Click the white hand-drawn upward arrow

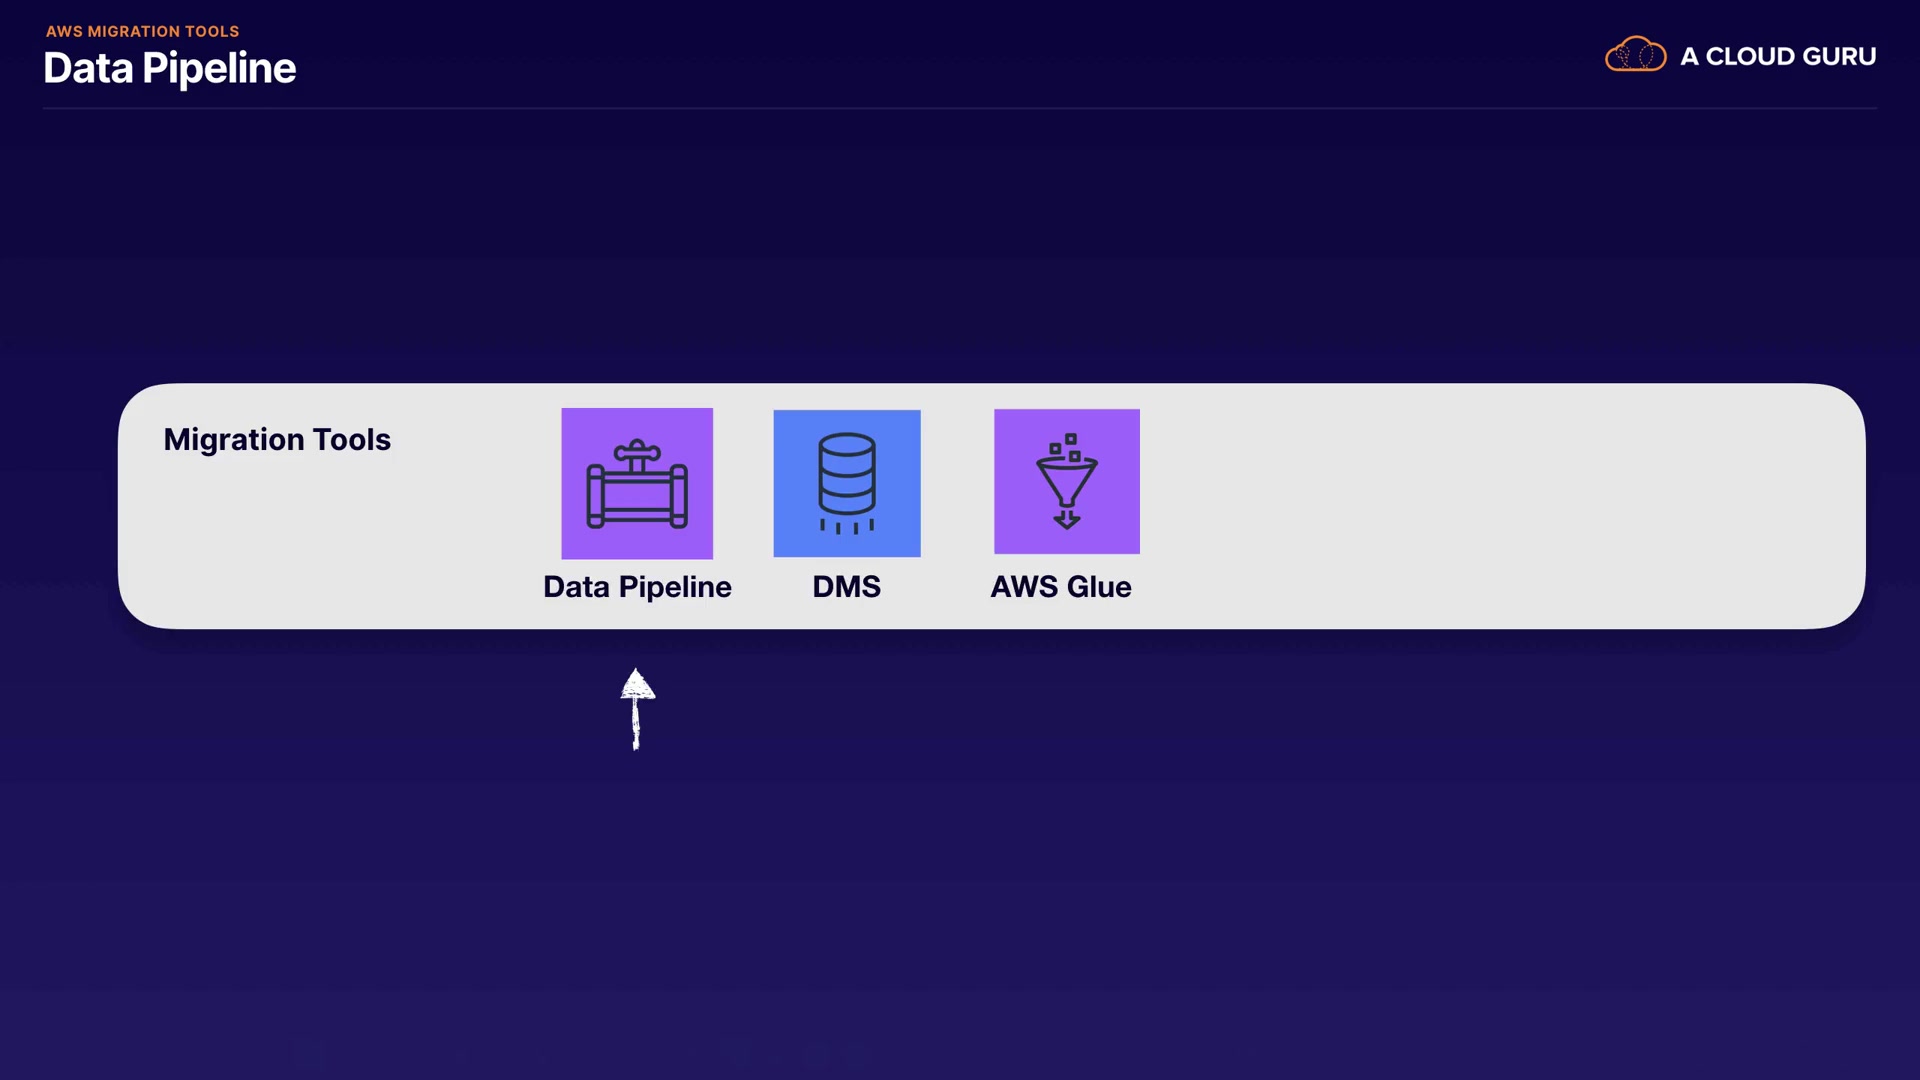tap(637, 710)
